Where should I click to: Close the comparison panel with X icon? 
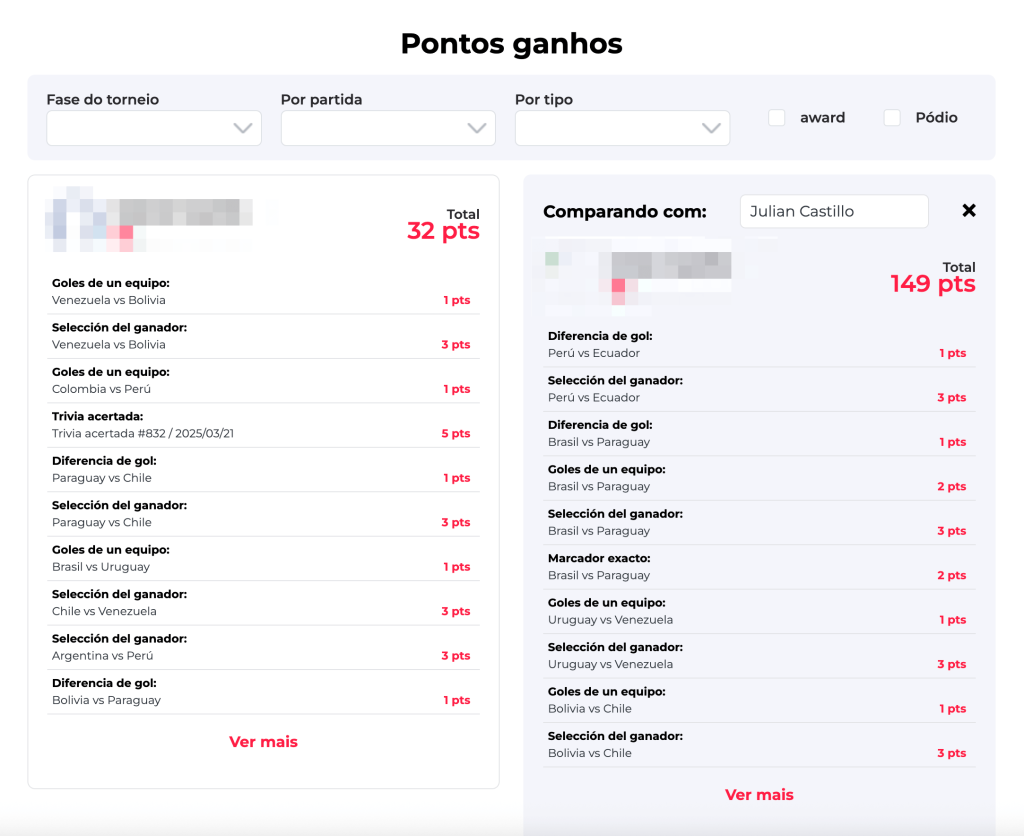[x=968, y=211]
